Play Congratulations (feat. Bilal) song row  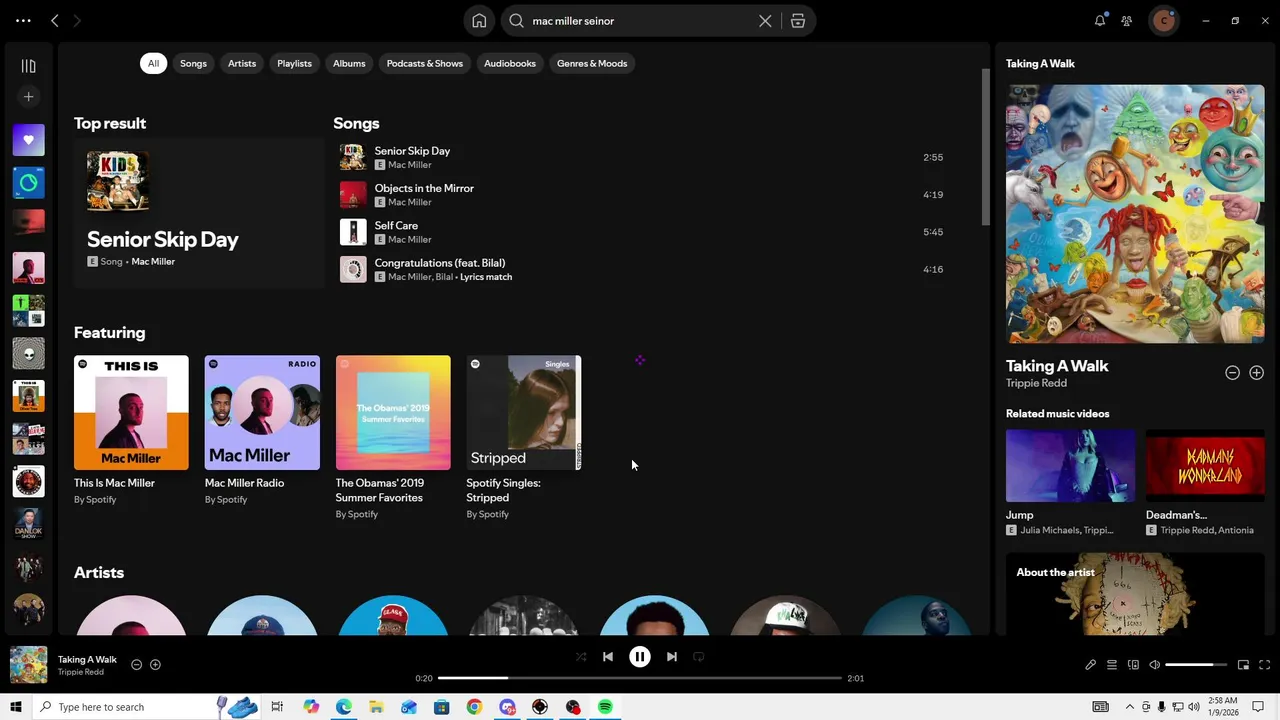click(x=641, y=269)
